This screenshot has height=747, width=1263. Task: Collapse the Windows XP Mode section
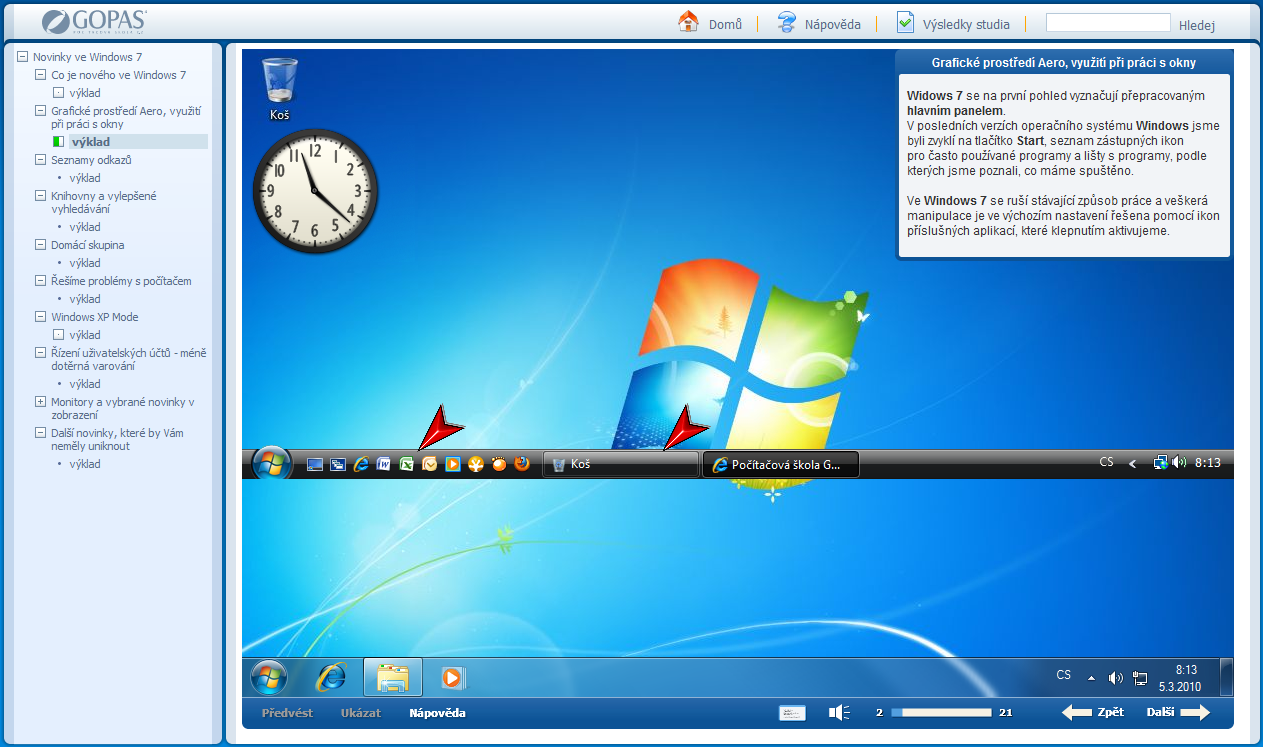pyautogui.click(x=40, y=317)
